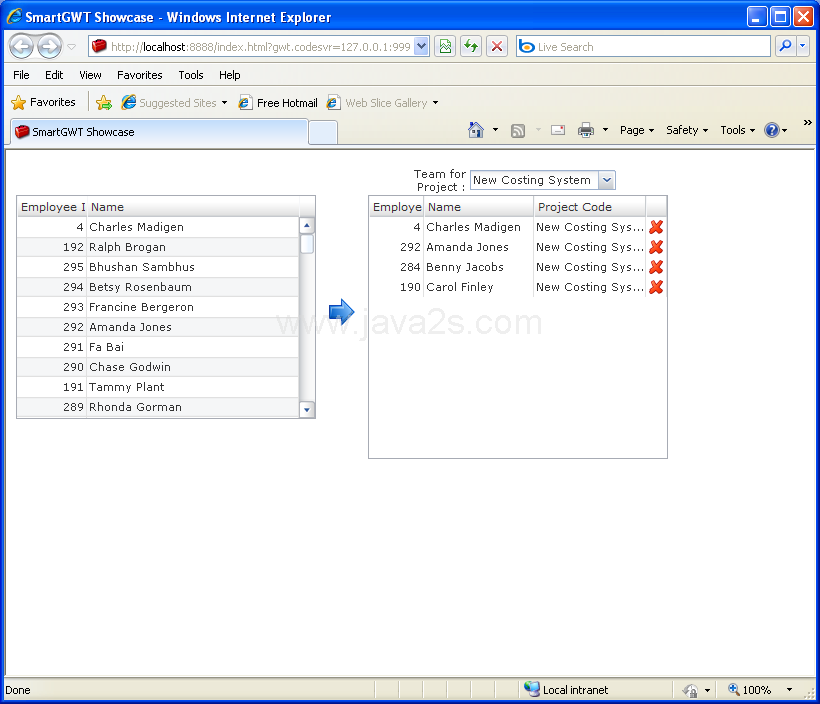The width and height of the screenshot is (820, 704).
Task: Select Ralph Brogan row
Action: [157, 247]
